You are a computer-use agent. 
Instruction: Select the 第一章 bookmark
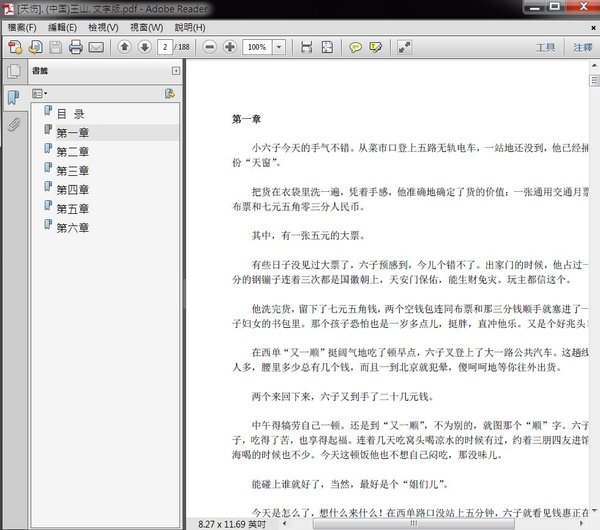(73, 133)
